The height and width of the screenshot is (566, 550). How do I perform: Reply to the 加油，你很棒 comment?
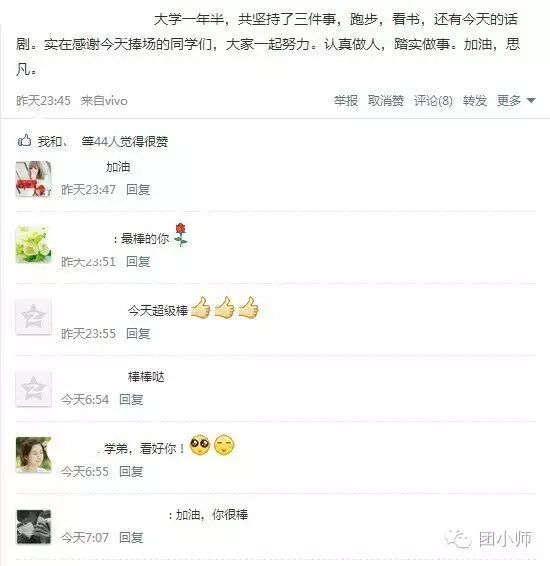click(x=131, y=537)
